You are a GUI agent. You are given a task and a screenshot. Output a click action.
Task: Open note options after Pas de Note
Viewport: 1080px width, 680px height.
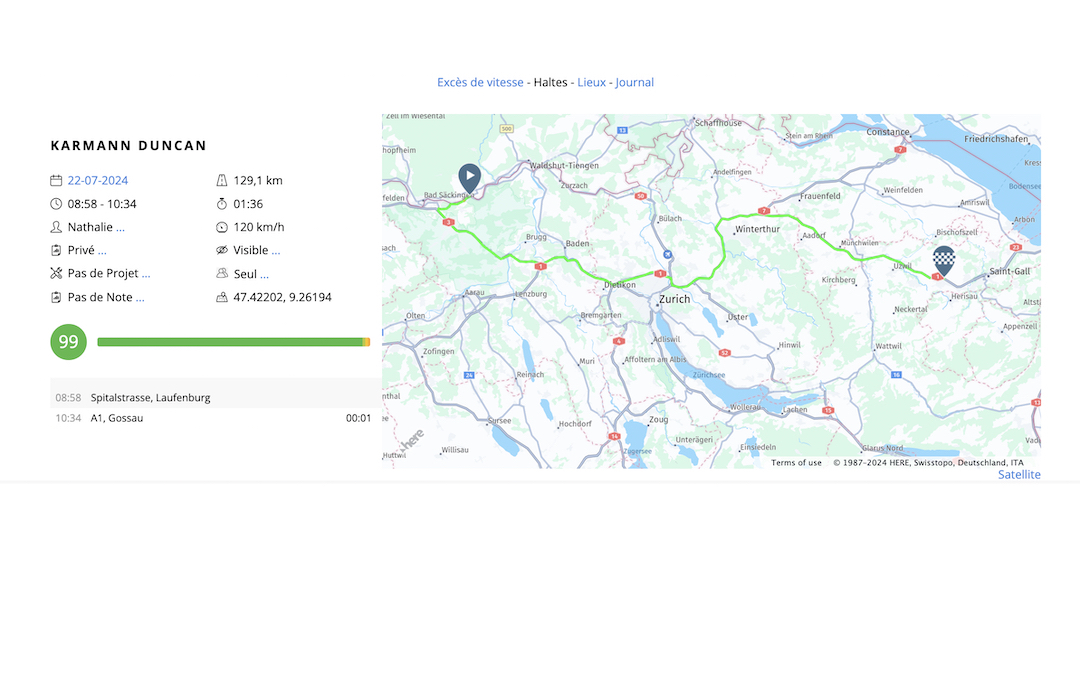pos(141,298)
